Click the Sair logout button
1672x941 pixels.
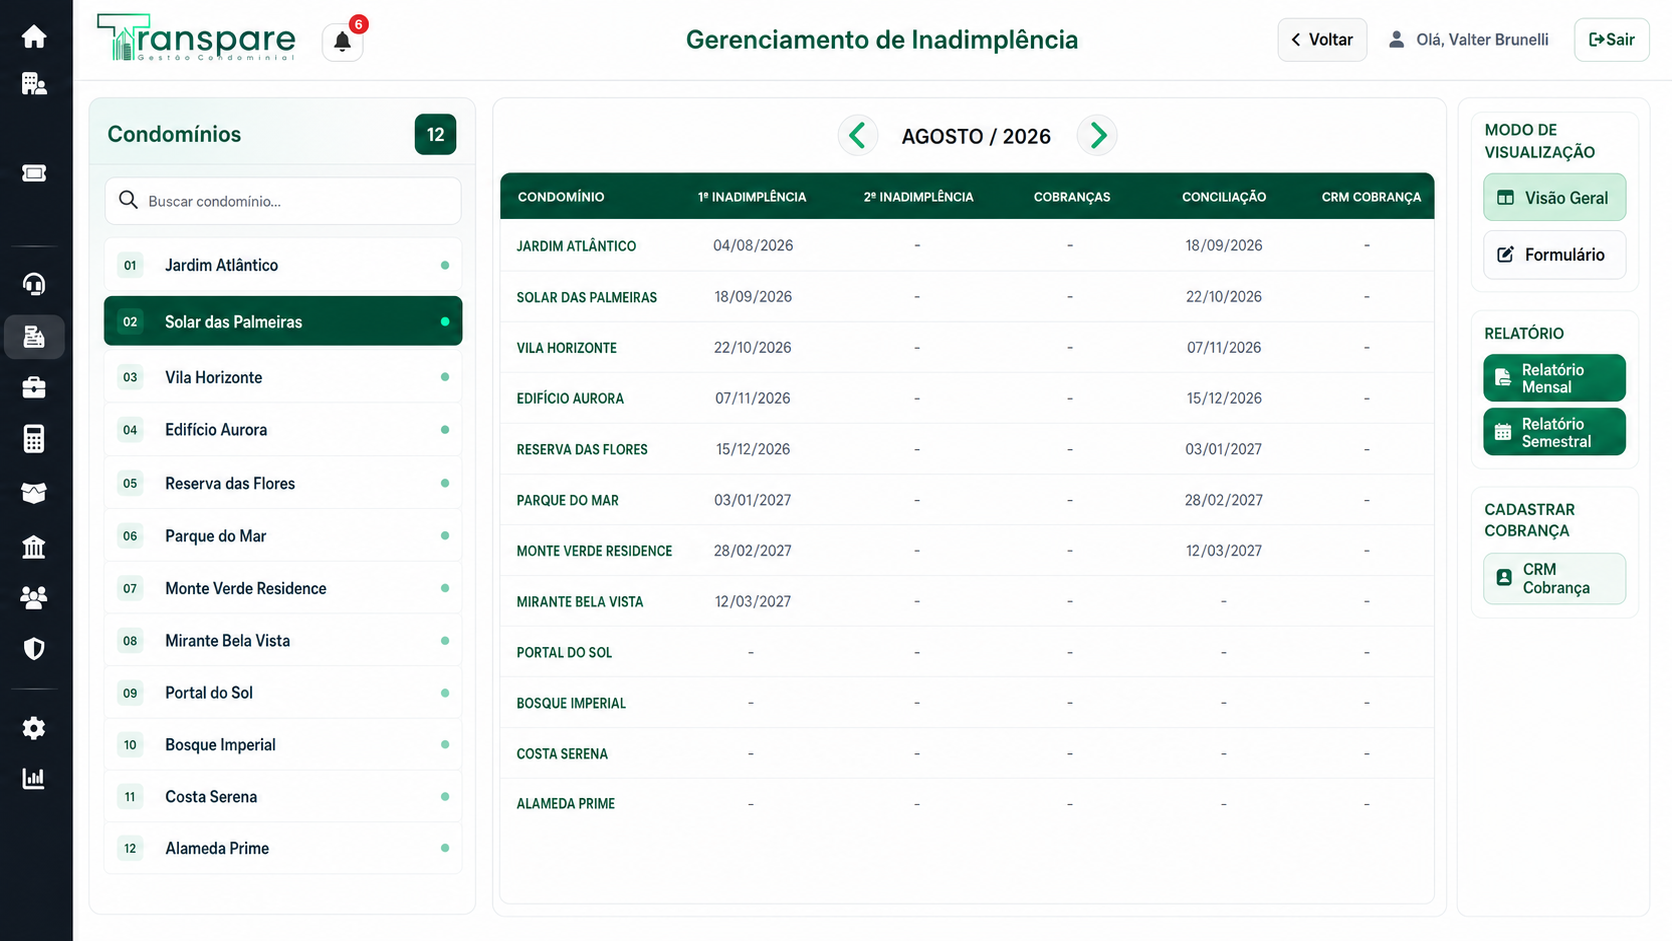(1611, 40)
